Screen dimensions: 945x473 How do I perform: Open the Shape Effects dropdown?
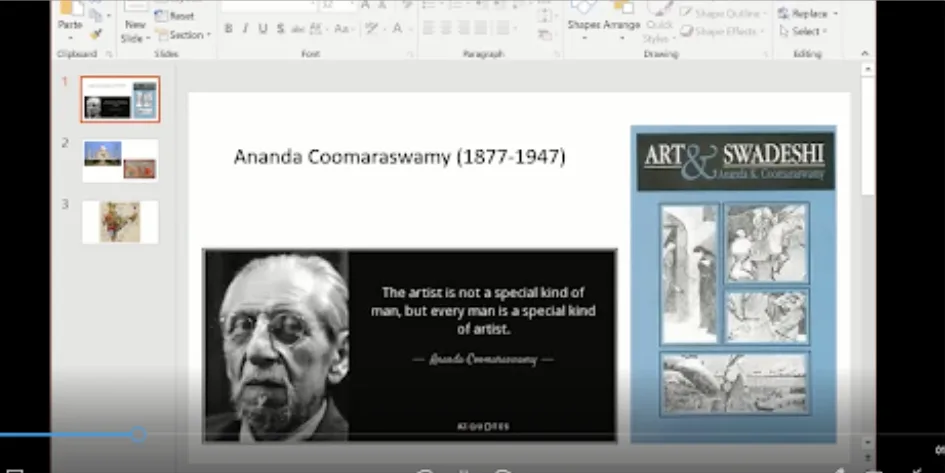[723, 31]
